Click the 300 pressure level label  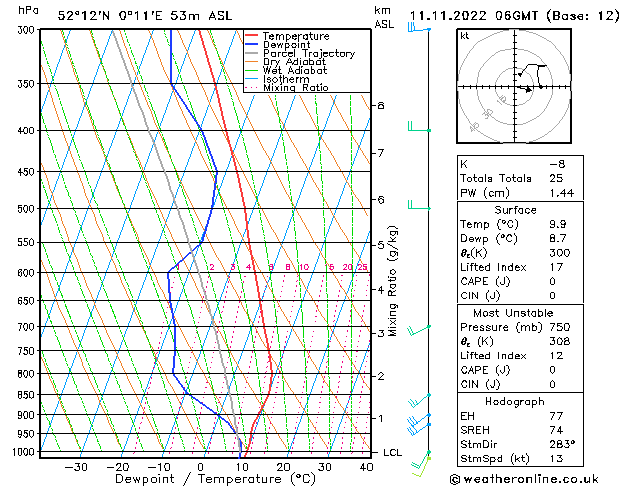click(x=28, y=30)
